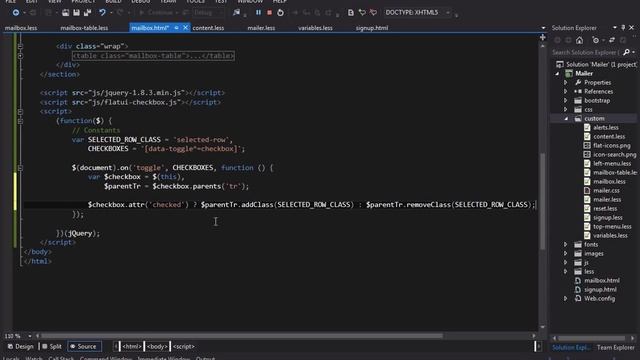Switch to Solution Explorer bottom tab

pos(571,348)
